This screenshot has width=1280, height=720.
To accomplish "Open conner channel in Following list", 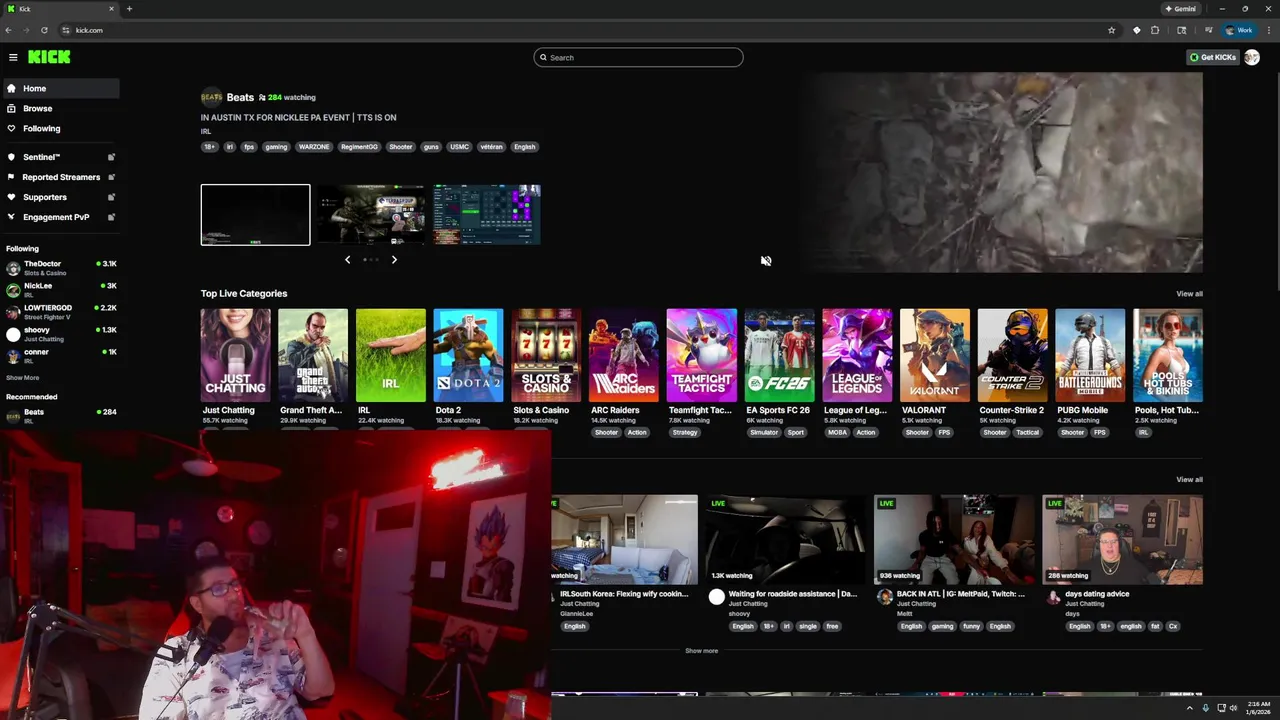I will click(60, 356).
